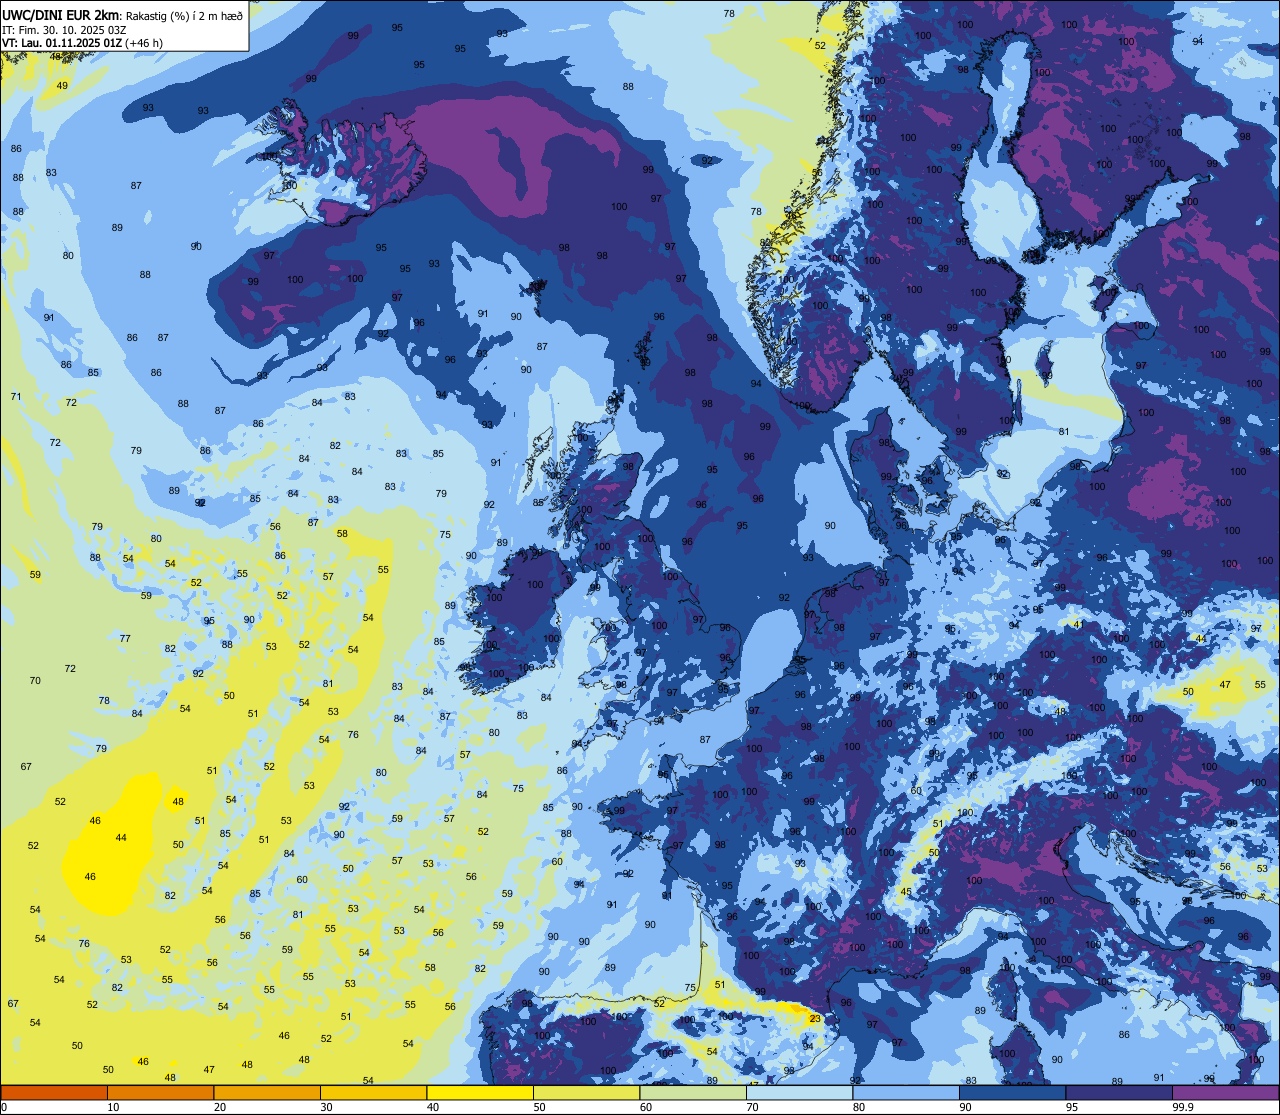Viewport: 1280px width, 1115px height.
Task: Click the light green 60–70 legend swatch
Action: [693, 1092]
